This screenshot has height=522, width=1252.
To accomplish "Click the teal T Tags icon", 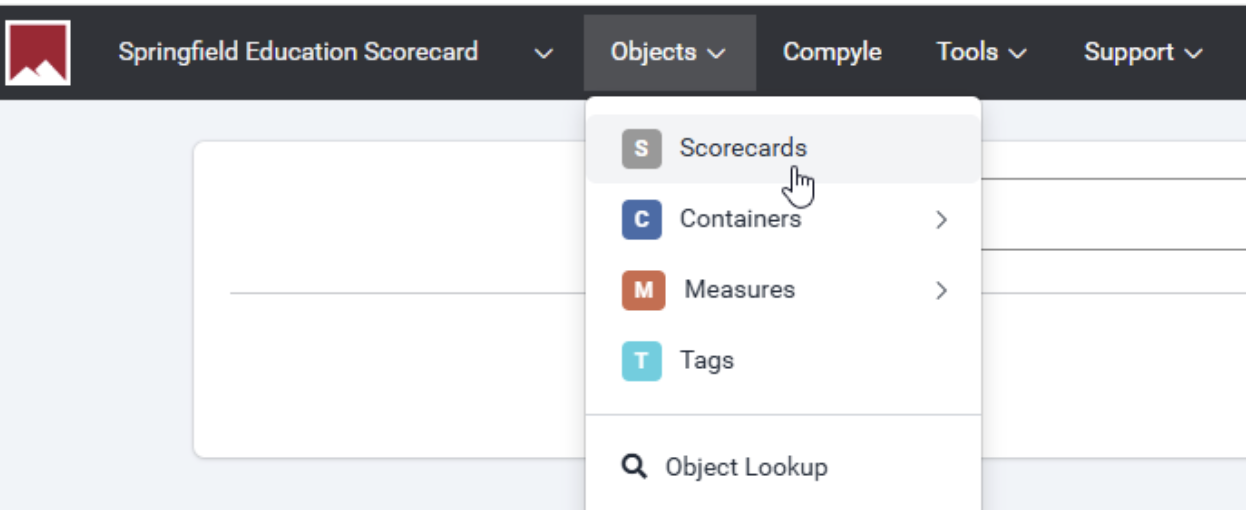I will tap(641, 361).
